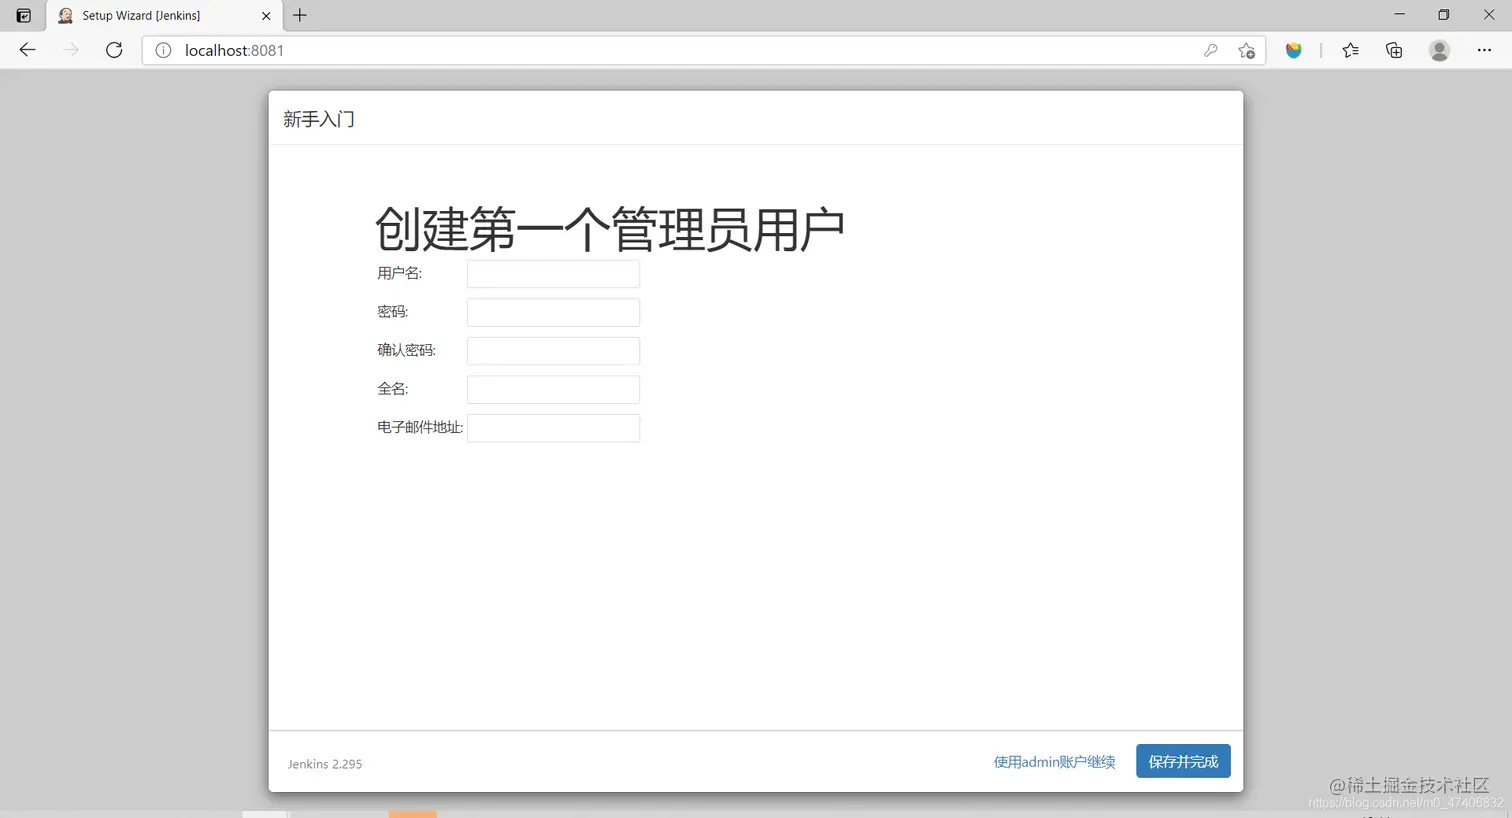Open the browser settings ellipsis menu

pyautogui.click(x=1483, y=50)
